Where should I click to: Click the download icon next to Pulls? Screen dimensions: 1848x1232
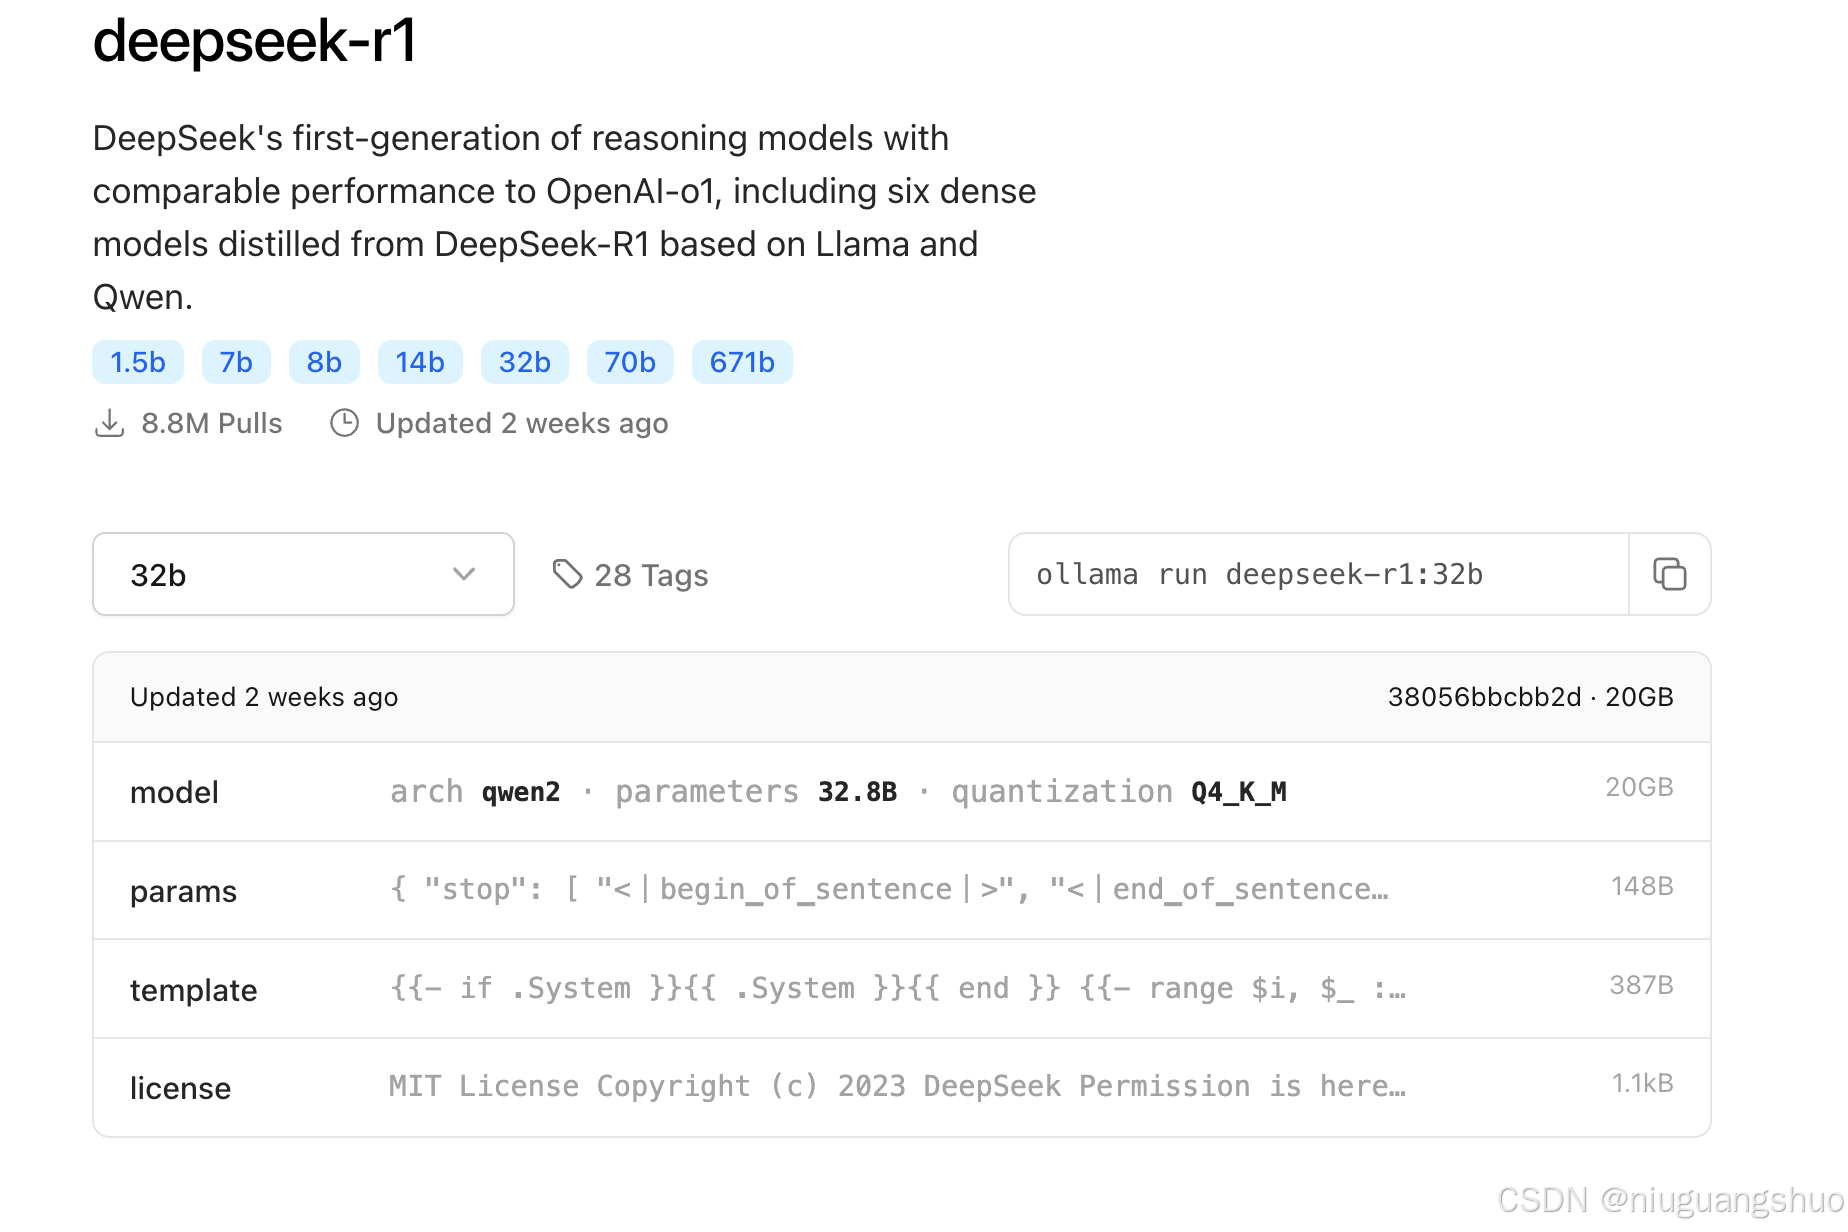(109, 423)
